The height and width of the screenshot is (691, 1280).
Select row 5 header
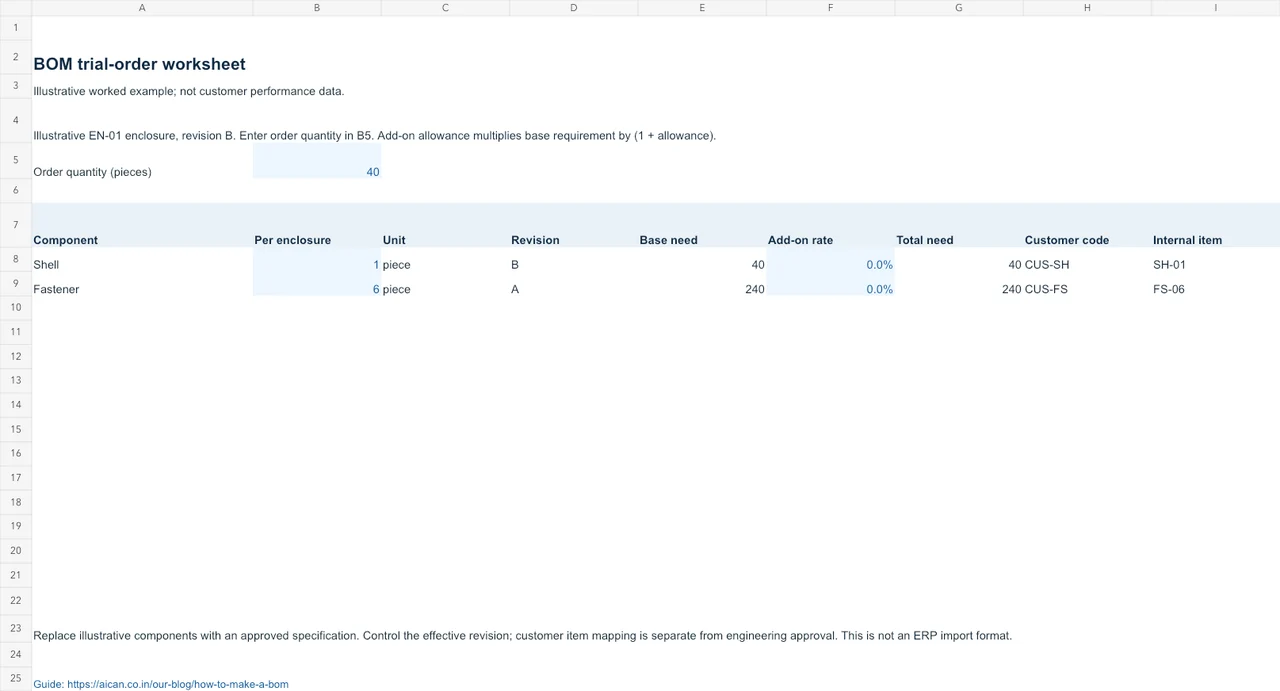[x=16, y=161]
